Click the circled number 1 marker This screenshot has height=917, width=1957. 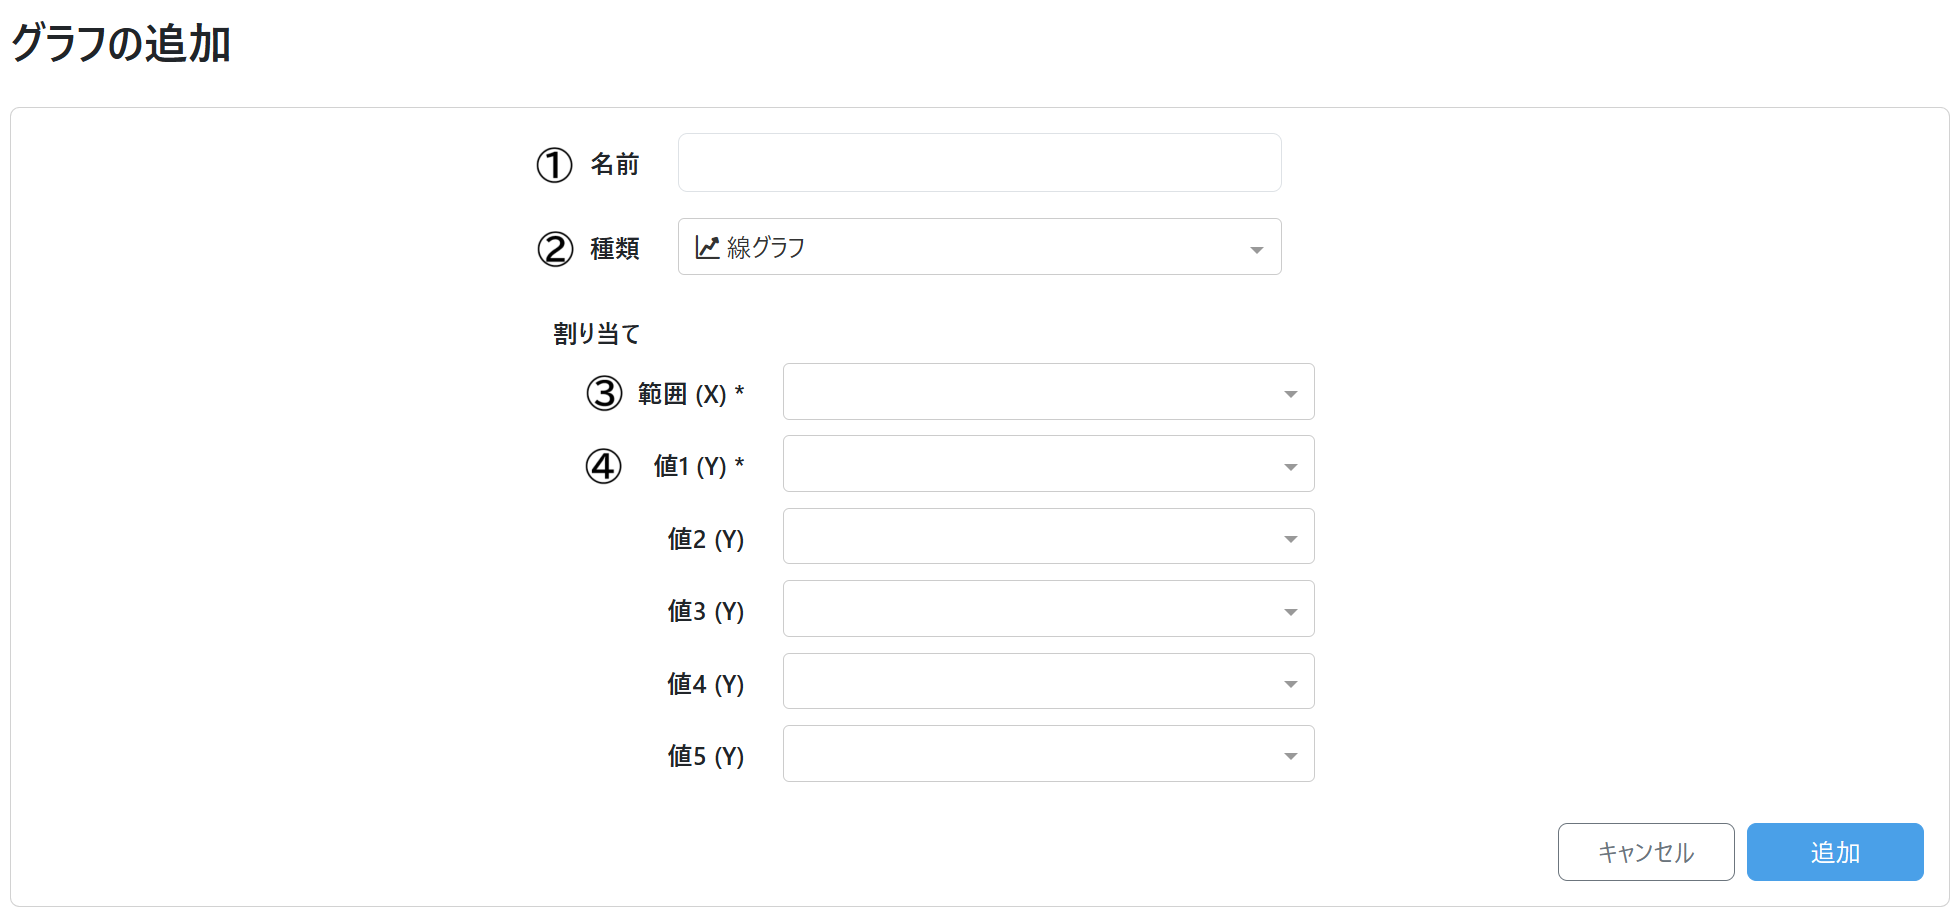coord(554,165)
